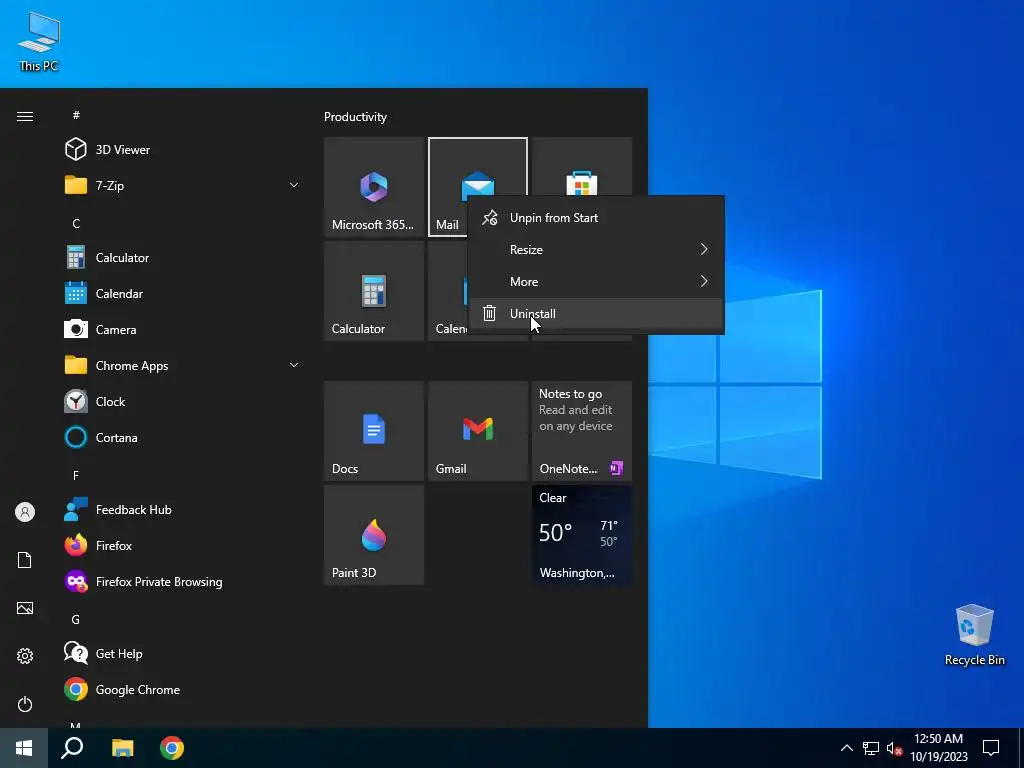The width and height of the screenshot is (1024, 768).
Task: Click the Start menu hamburger expand icon
Action: coord(25,116)
